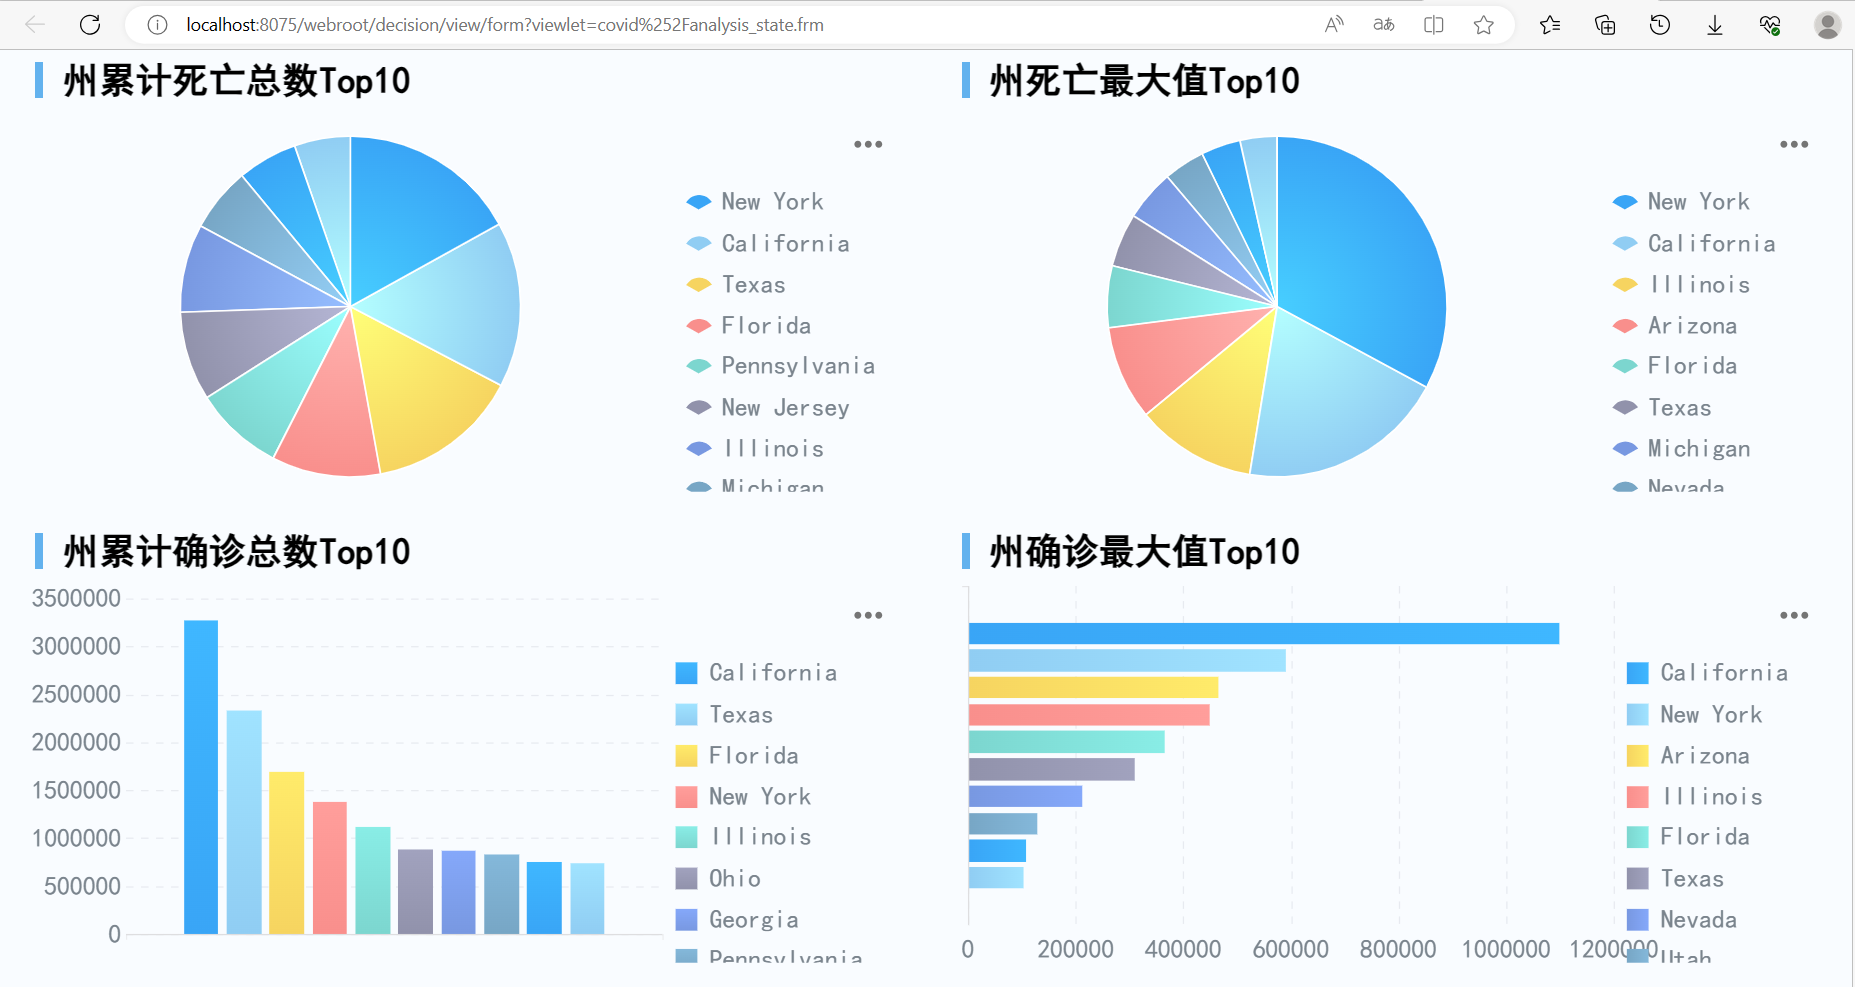1855x987 pixels.
Task: Click the yellow column in confirmed totals chart
Action: (x=287, y=853)
